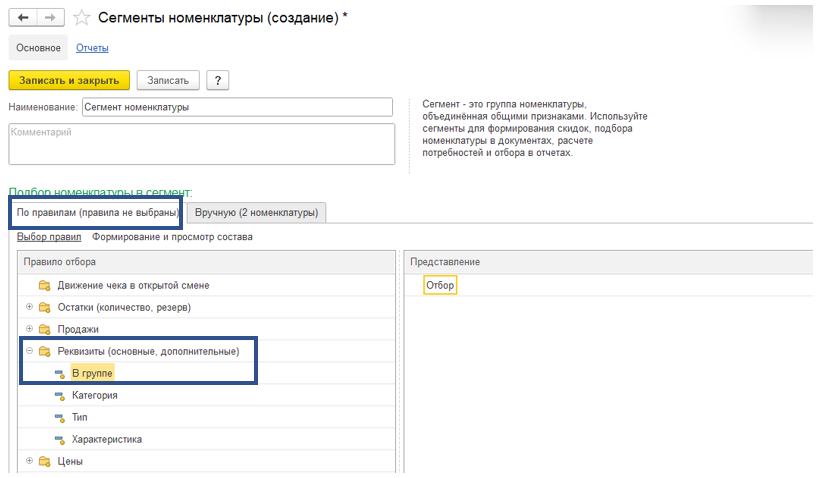Select the Выбор правил subtab

click(x=49, y=237)
